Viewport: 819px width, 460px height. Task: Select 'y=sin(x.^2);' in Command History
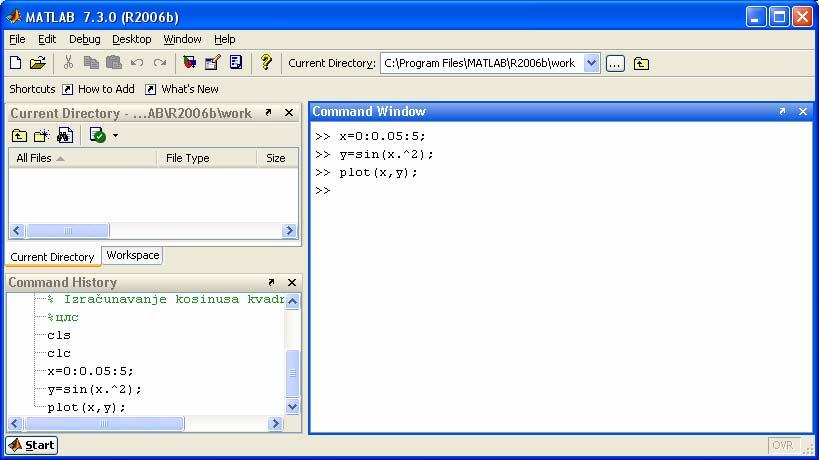tap(94, 390)
